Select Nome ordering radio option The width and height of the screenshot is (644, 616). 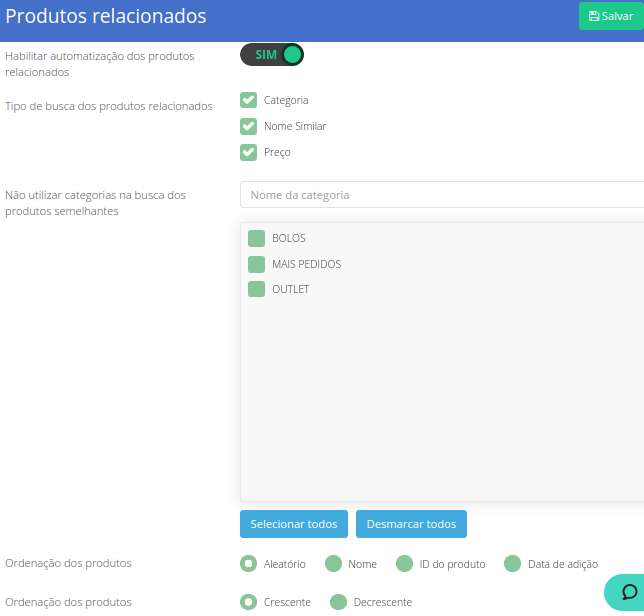click(334, 564)
